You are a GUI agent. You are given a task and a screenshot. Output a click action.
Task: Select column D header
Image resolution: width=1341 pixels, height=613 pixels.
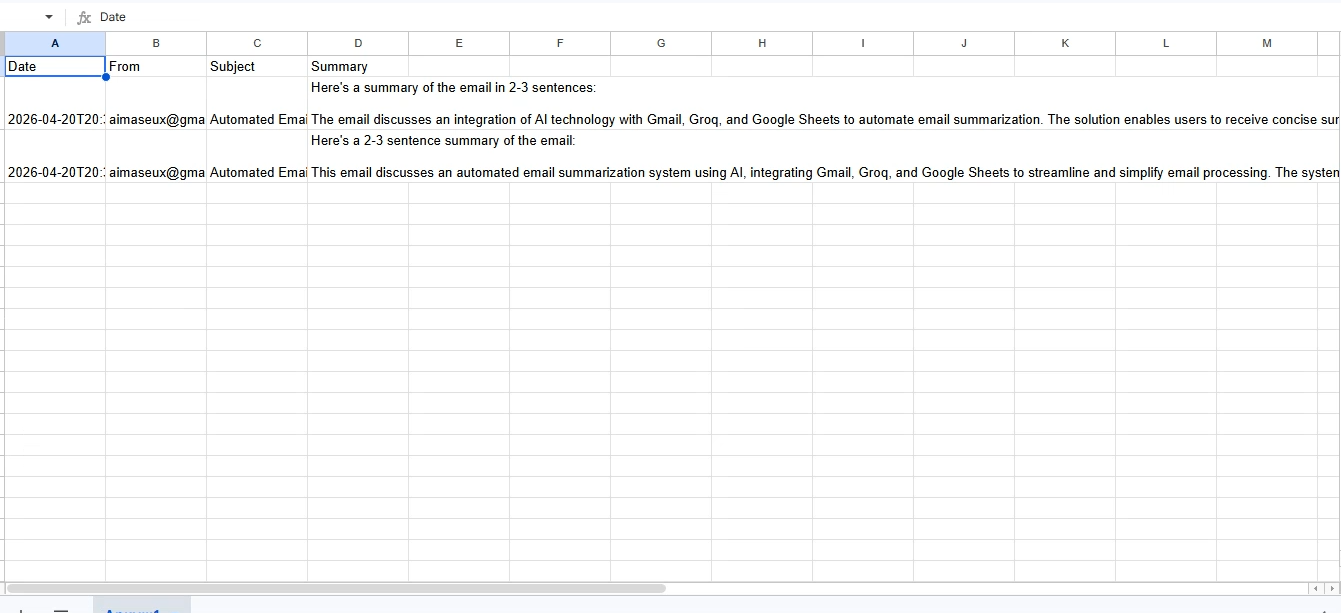pos(358,43)
